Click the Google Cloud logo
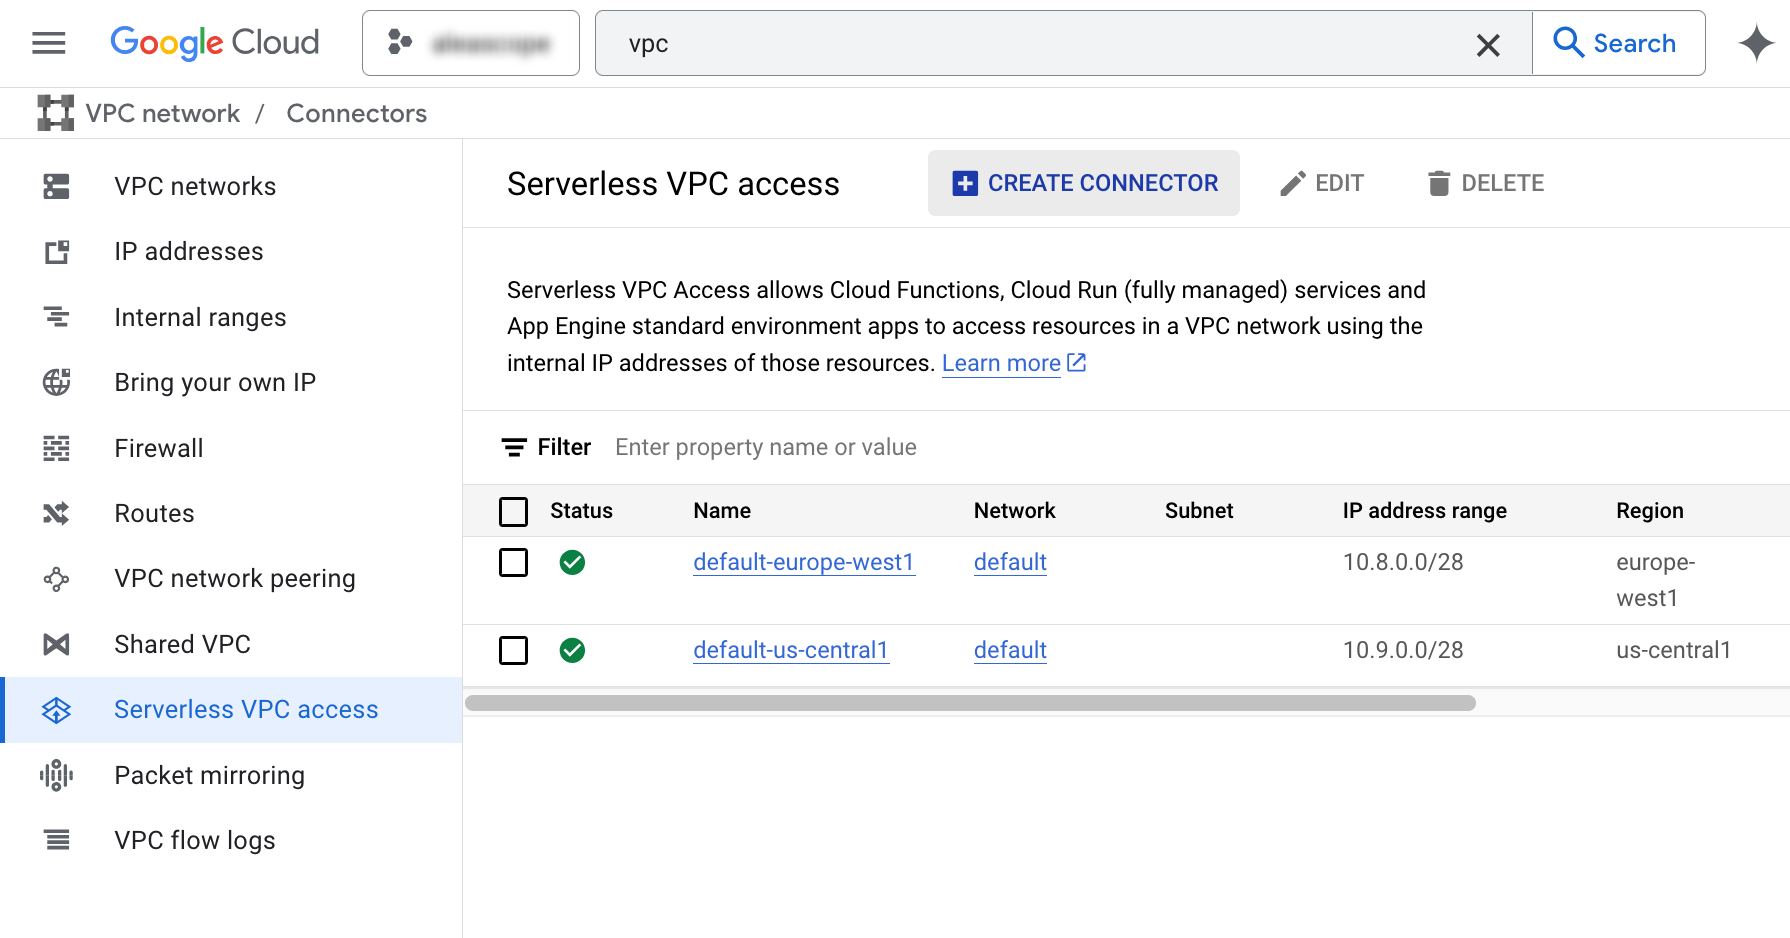Screen dimensions: 1790x938 tap(214, 43)
